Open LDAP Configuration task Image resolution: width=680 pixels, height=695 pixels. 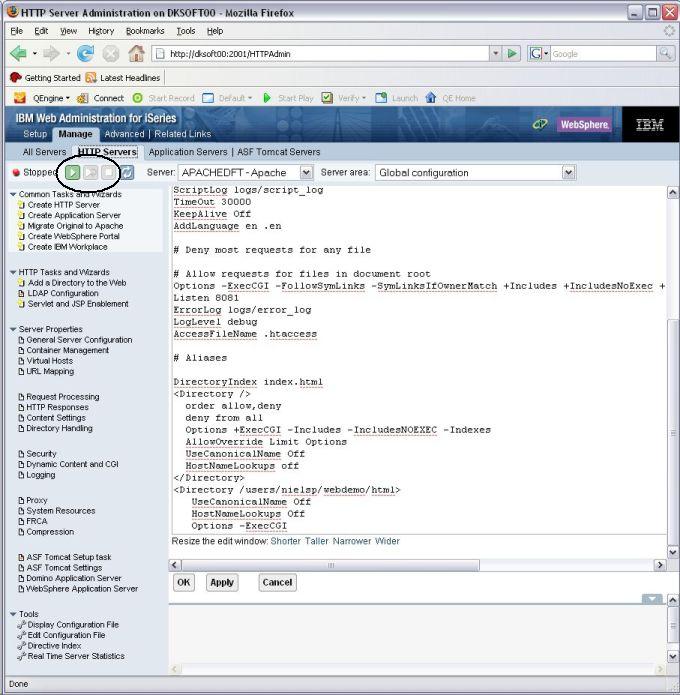63,293
